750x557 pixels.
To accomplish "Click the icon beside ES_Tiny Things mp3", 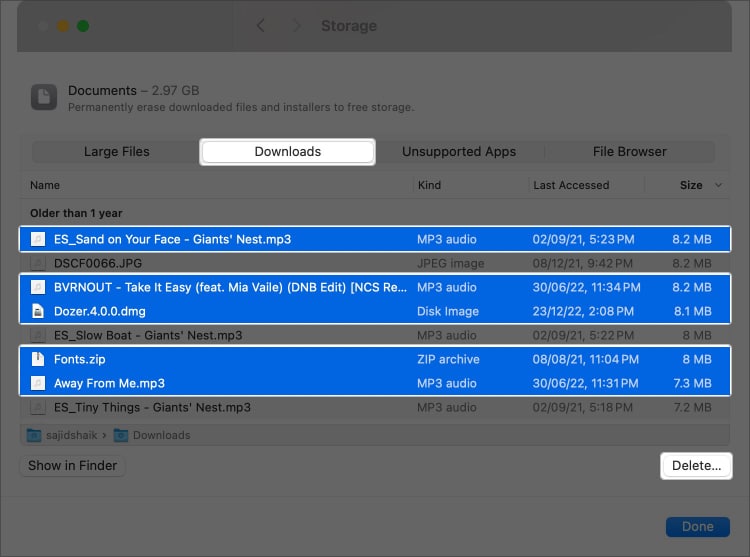I will pos(38,407).
